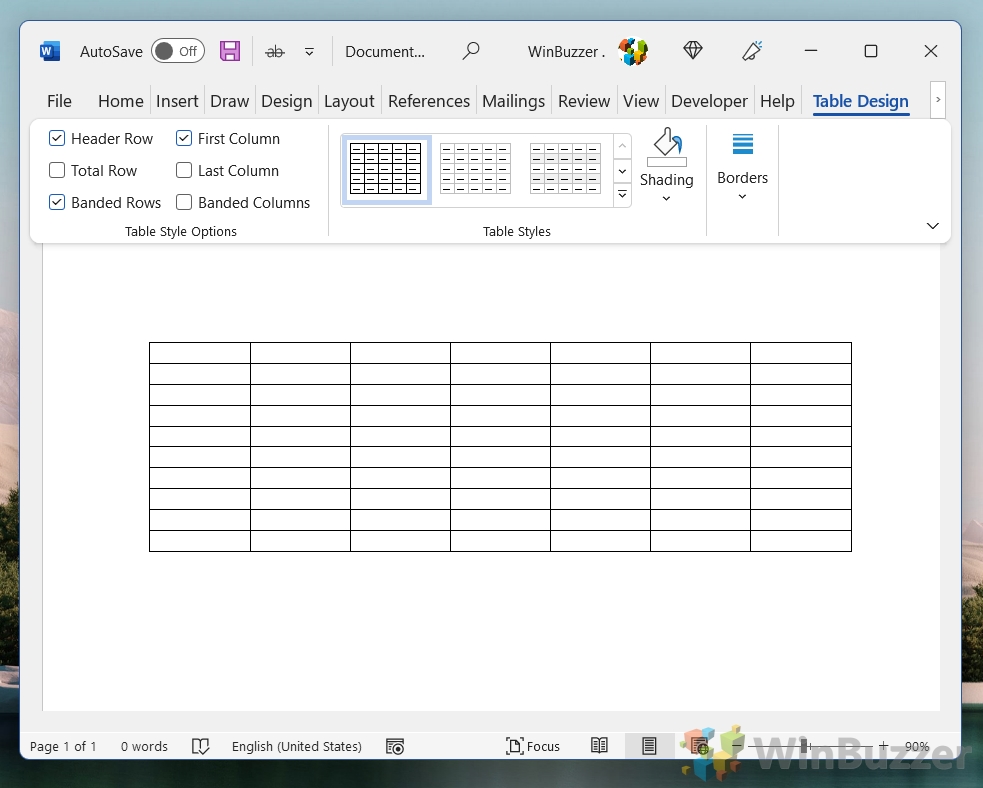
Task: Toggle the AutoSave switch
Action: pyautogui.click(x=178, y=51)
